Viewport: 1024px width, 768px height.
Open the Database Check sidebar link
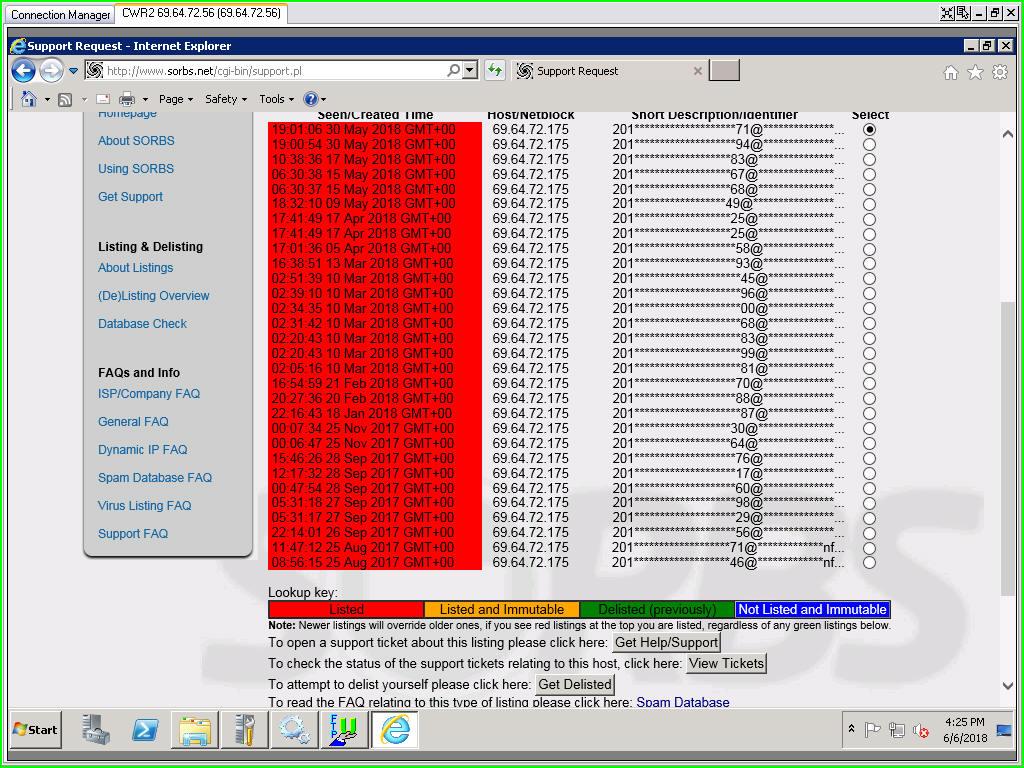142,324
